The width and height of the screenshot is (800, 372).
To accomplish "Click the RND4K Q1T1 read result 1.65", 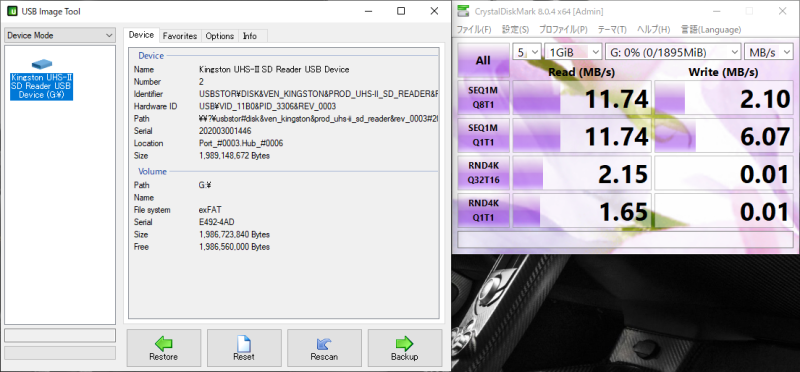I will pyautogui.click(x=582, y=211).
